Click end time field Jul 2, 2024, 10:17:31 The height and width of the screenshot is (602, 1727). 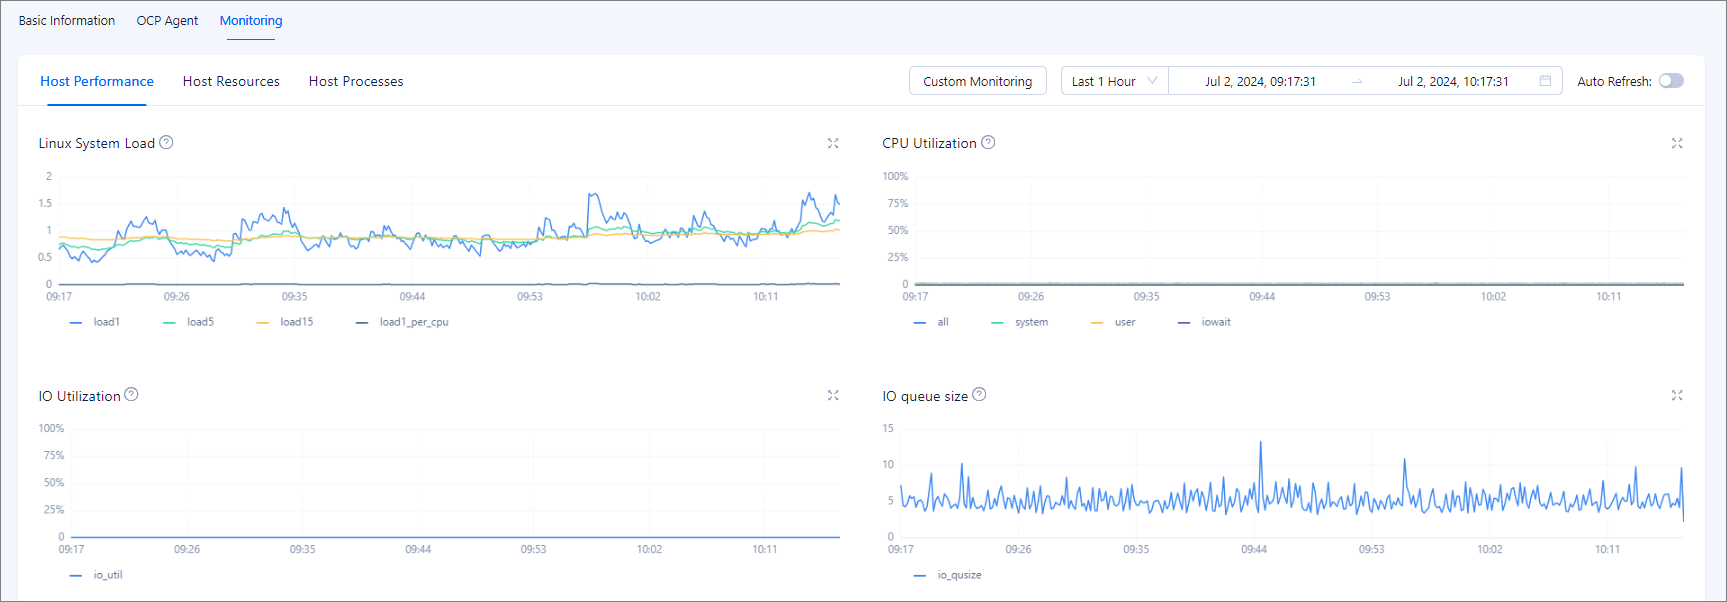click(x=1452, y=81)
